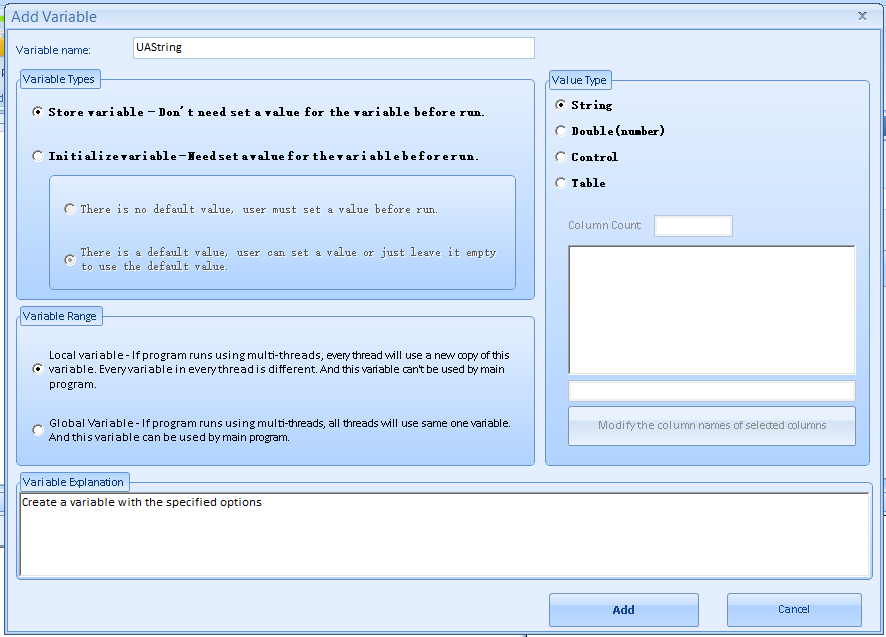Select the Store variable radio option
Image resolution: width=886 pixels, height=637 pixels.
pyautogui.click(x=39, y=113)
